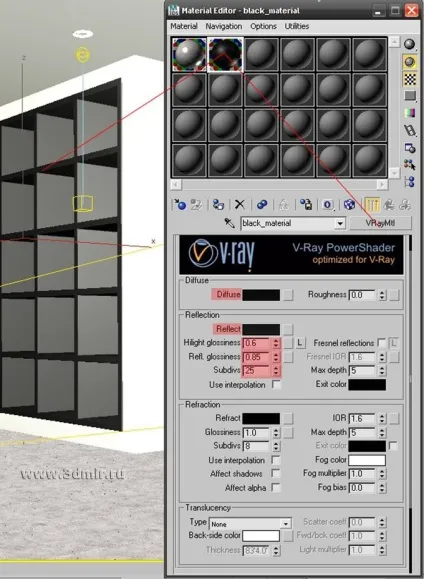Adjust the Fog multiplier spinner arrows
424x579 pixels.
tap(382, 474)
